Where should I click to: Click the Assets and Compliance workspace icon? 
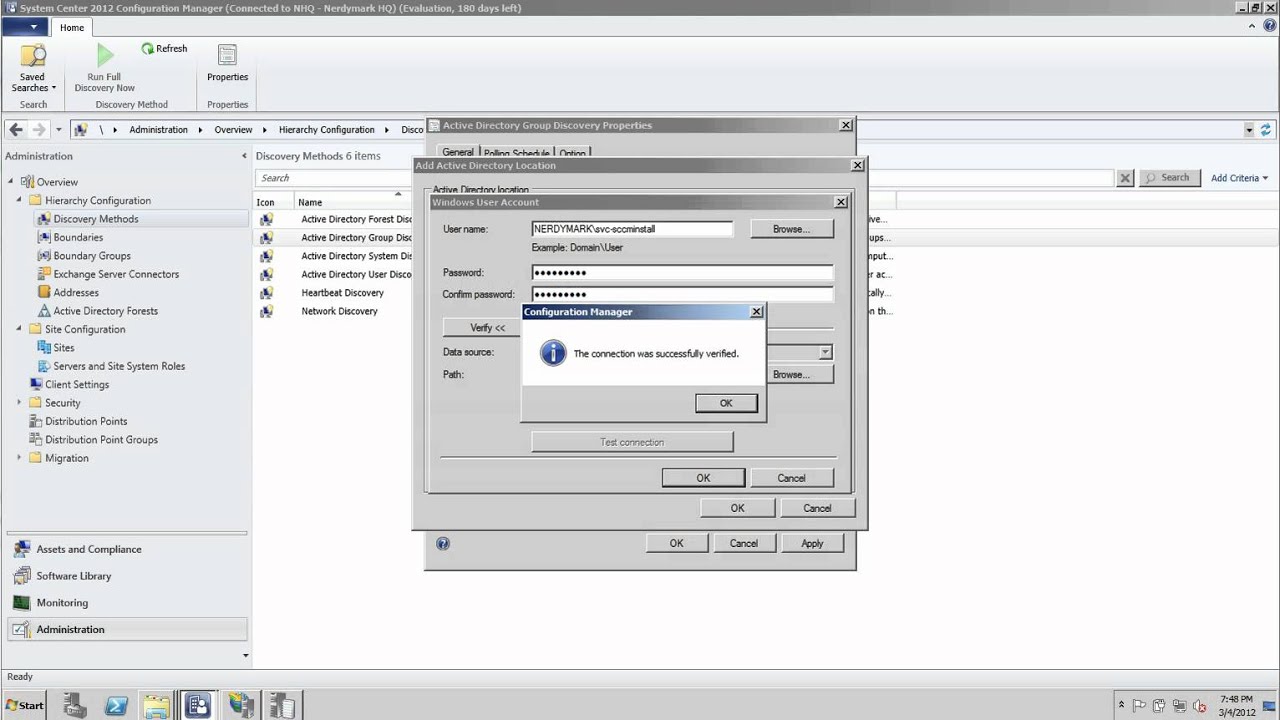coord(21,549)
